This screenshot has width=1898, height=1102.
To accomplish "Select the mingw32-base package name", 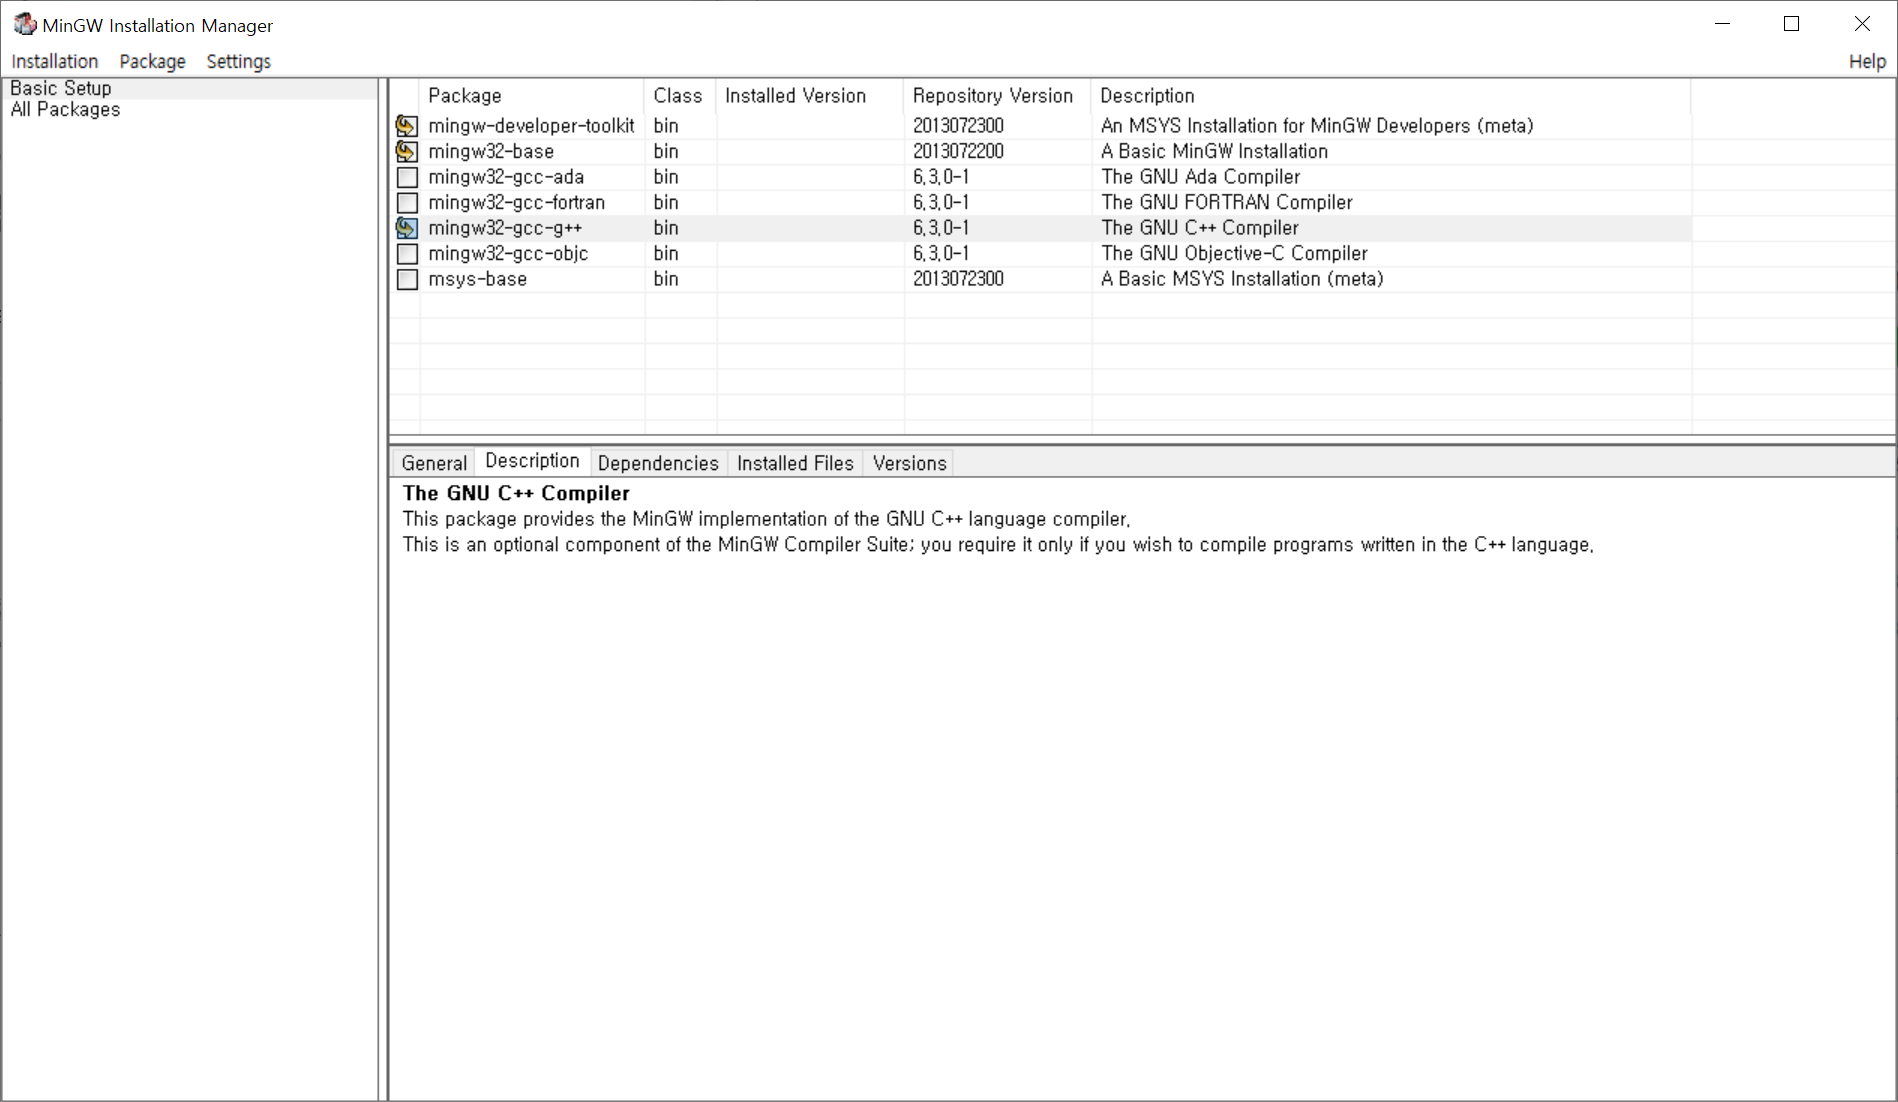I will tap(491, 151).
